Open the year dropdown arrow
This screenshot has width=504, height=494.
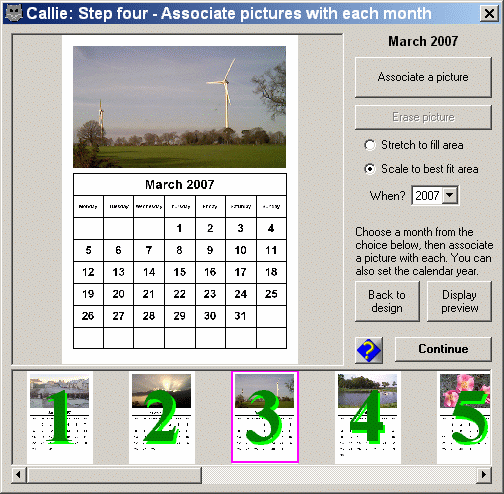pyautogui.click(x=450, y=195)
